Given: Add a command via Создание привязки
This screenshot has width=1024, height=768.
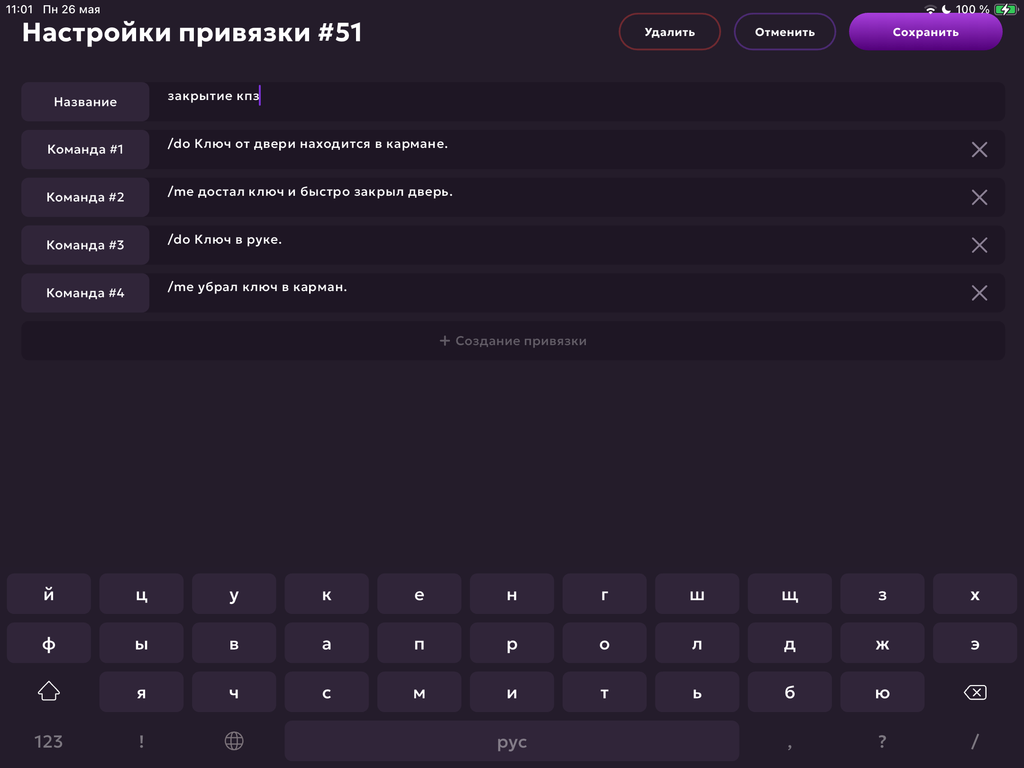Looking at the screenshot, I should (513, 340).
